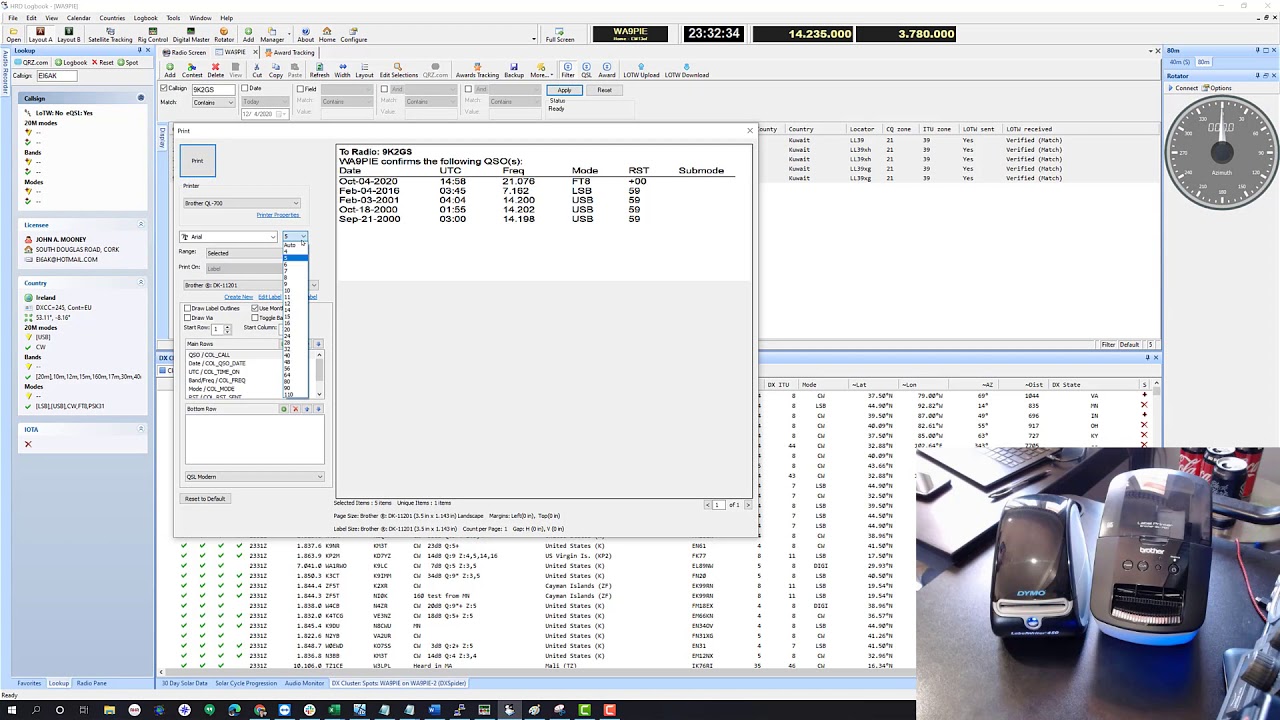Open the Calendar menu
1280x720 pixels.
pyautogui.click(x=78, y=18)
